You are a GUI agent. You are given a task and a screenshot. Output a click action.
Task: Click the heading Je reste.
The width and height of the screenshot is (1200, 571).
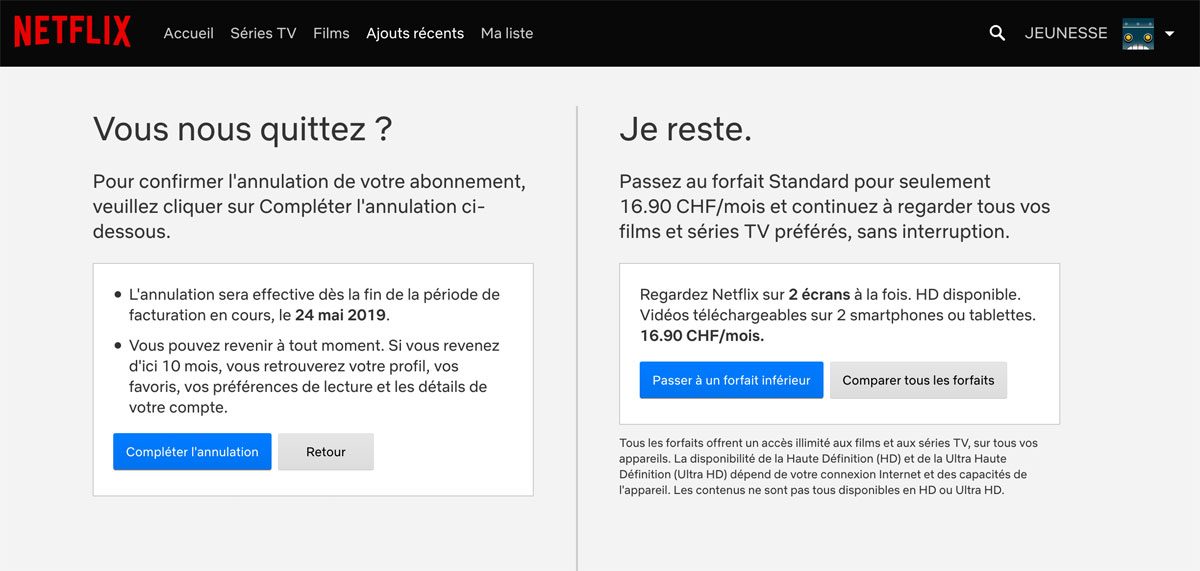685,130
